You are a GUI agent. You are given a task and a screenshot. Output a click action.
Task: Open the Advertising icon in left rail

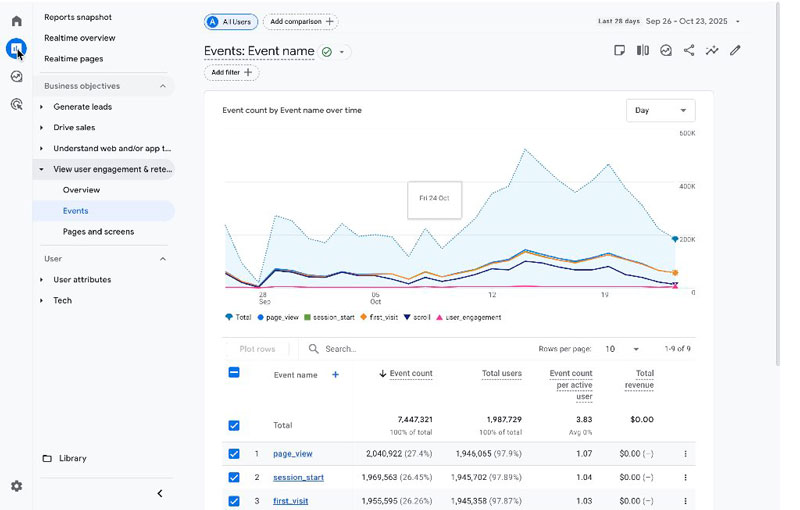(x=16, y=104)
